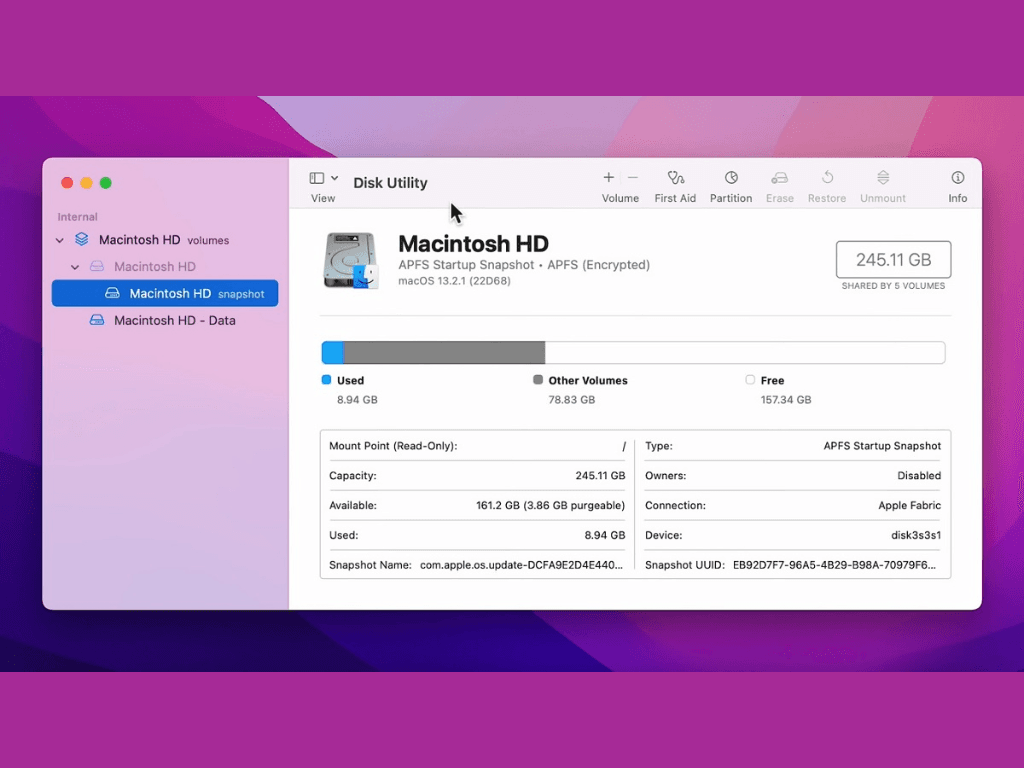Click the Erase toolbar icon
The image size is (1024, 768).
coord(779,178)
